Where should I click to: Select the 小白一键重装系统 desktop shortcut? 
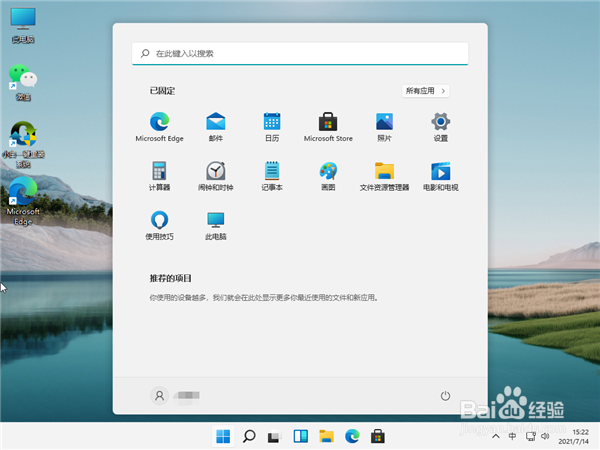tap(23, 145)
